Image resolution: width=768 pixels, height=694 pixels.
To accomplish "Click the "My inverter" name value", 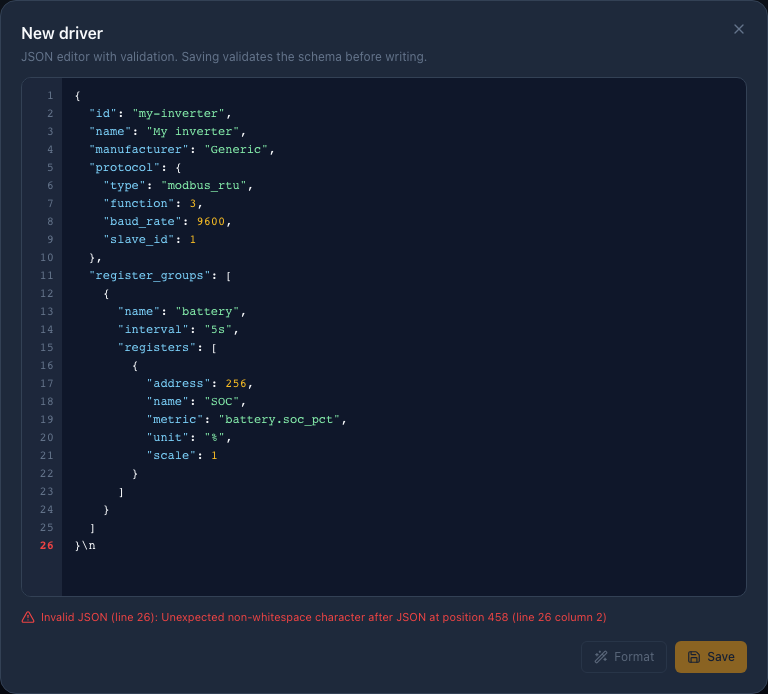I will [192, 131].
